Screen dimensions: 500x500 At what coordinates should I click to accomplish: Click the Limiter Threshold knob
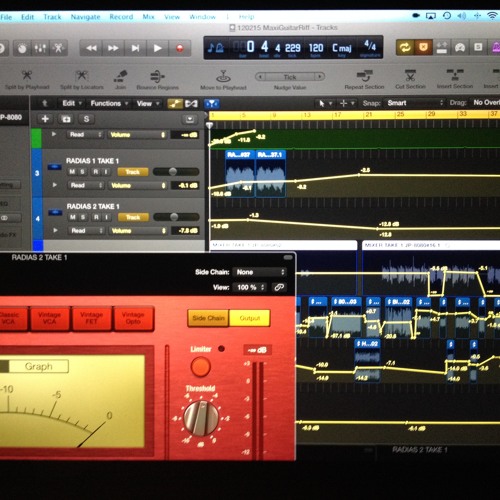click(201, 418)
